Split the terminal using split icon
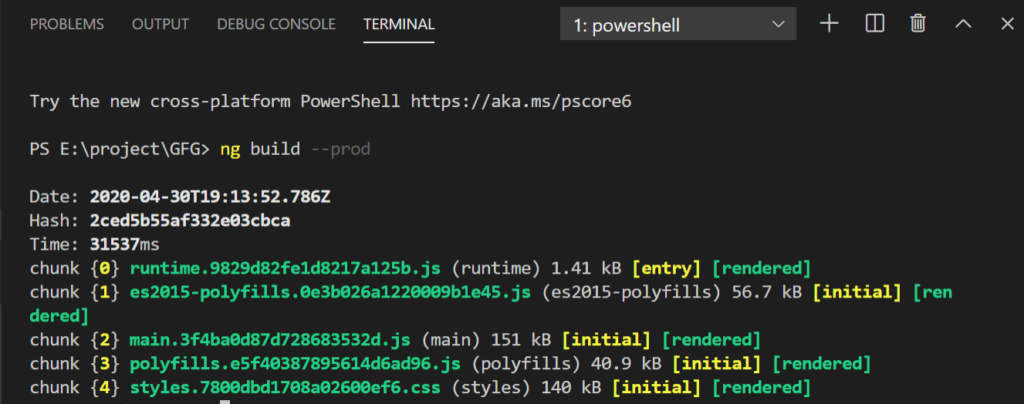Image resolution: width=1024 pixels, height=404 pixels. click(874, 24)
